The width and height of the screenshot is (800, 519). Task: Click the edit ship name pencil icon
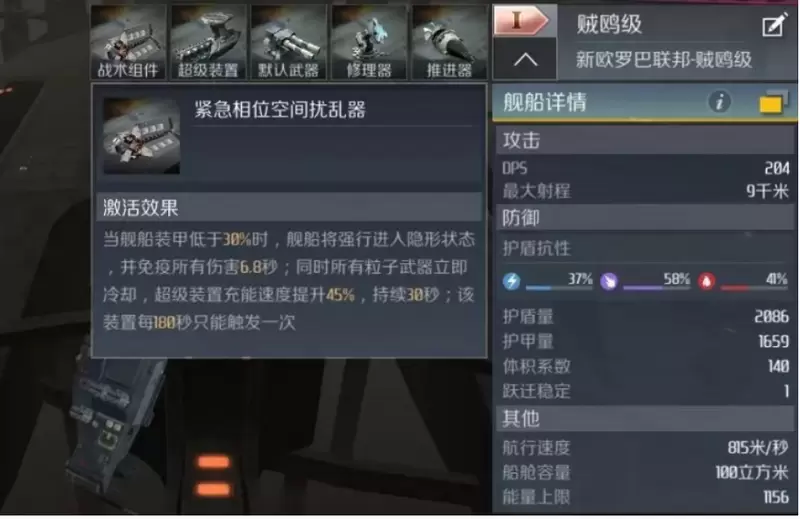pyautogui.click(x=775, y=25)
